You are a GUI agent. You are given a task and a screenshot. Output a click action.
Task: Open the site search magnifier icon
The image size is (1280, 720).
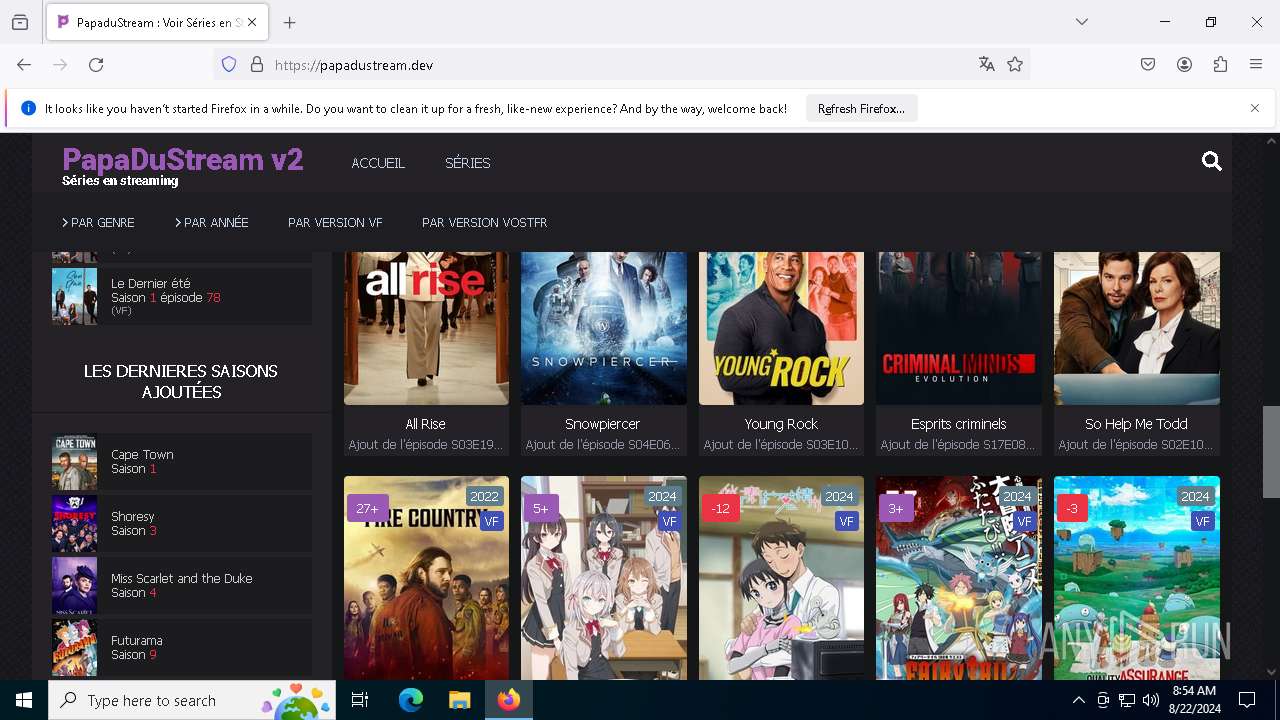pyautogui.click(x=1212, y=162)
